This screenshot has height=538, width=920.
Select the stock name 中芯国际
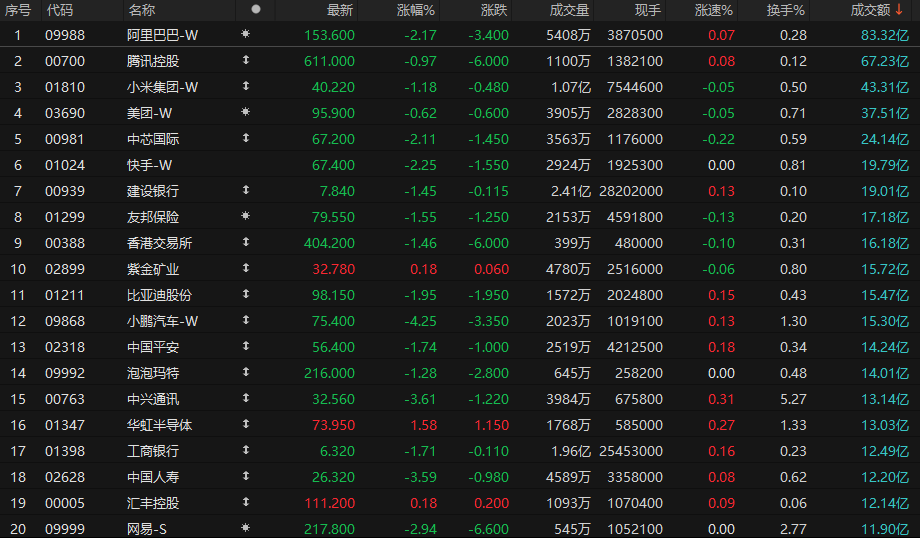coord(153,139)
